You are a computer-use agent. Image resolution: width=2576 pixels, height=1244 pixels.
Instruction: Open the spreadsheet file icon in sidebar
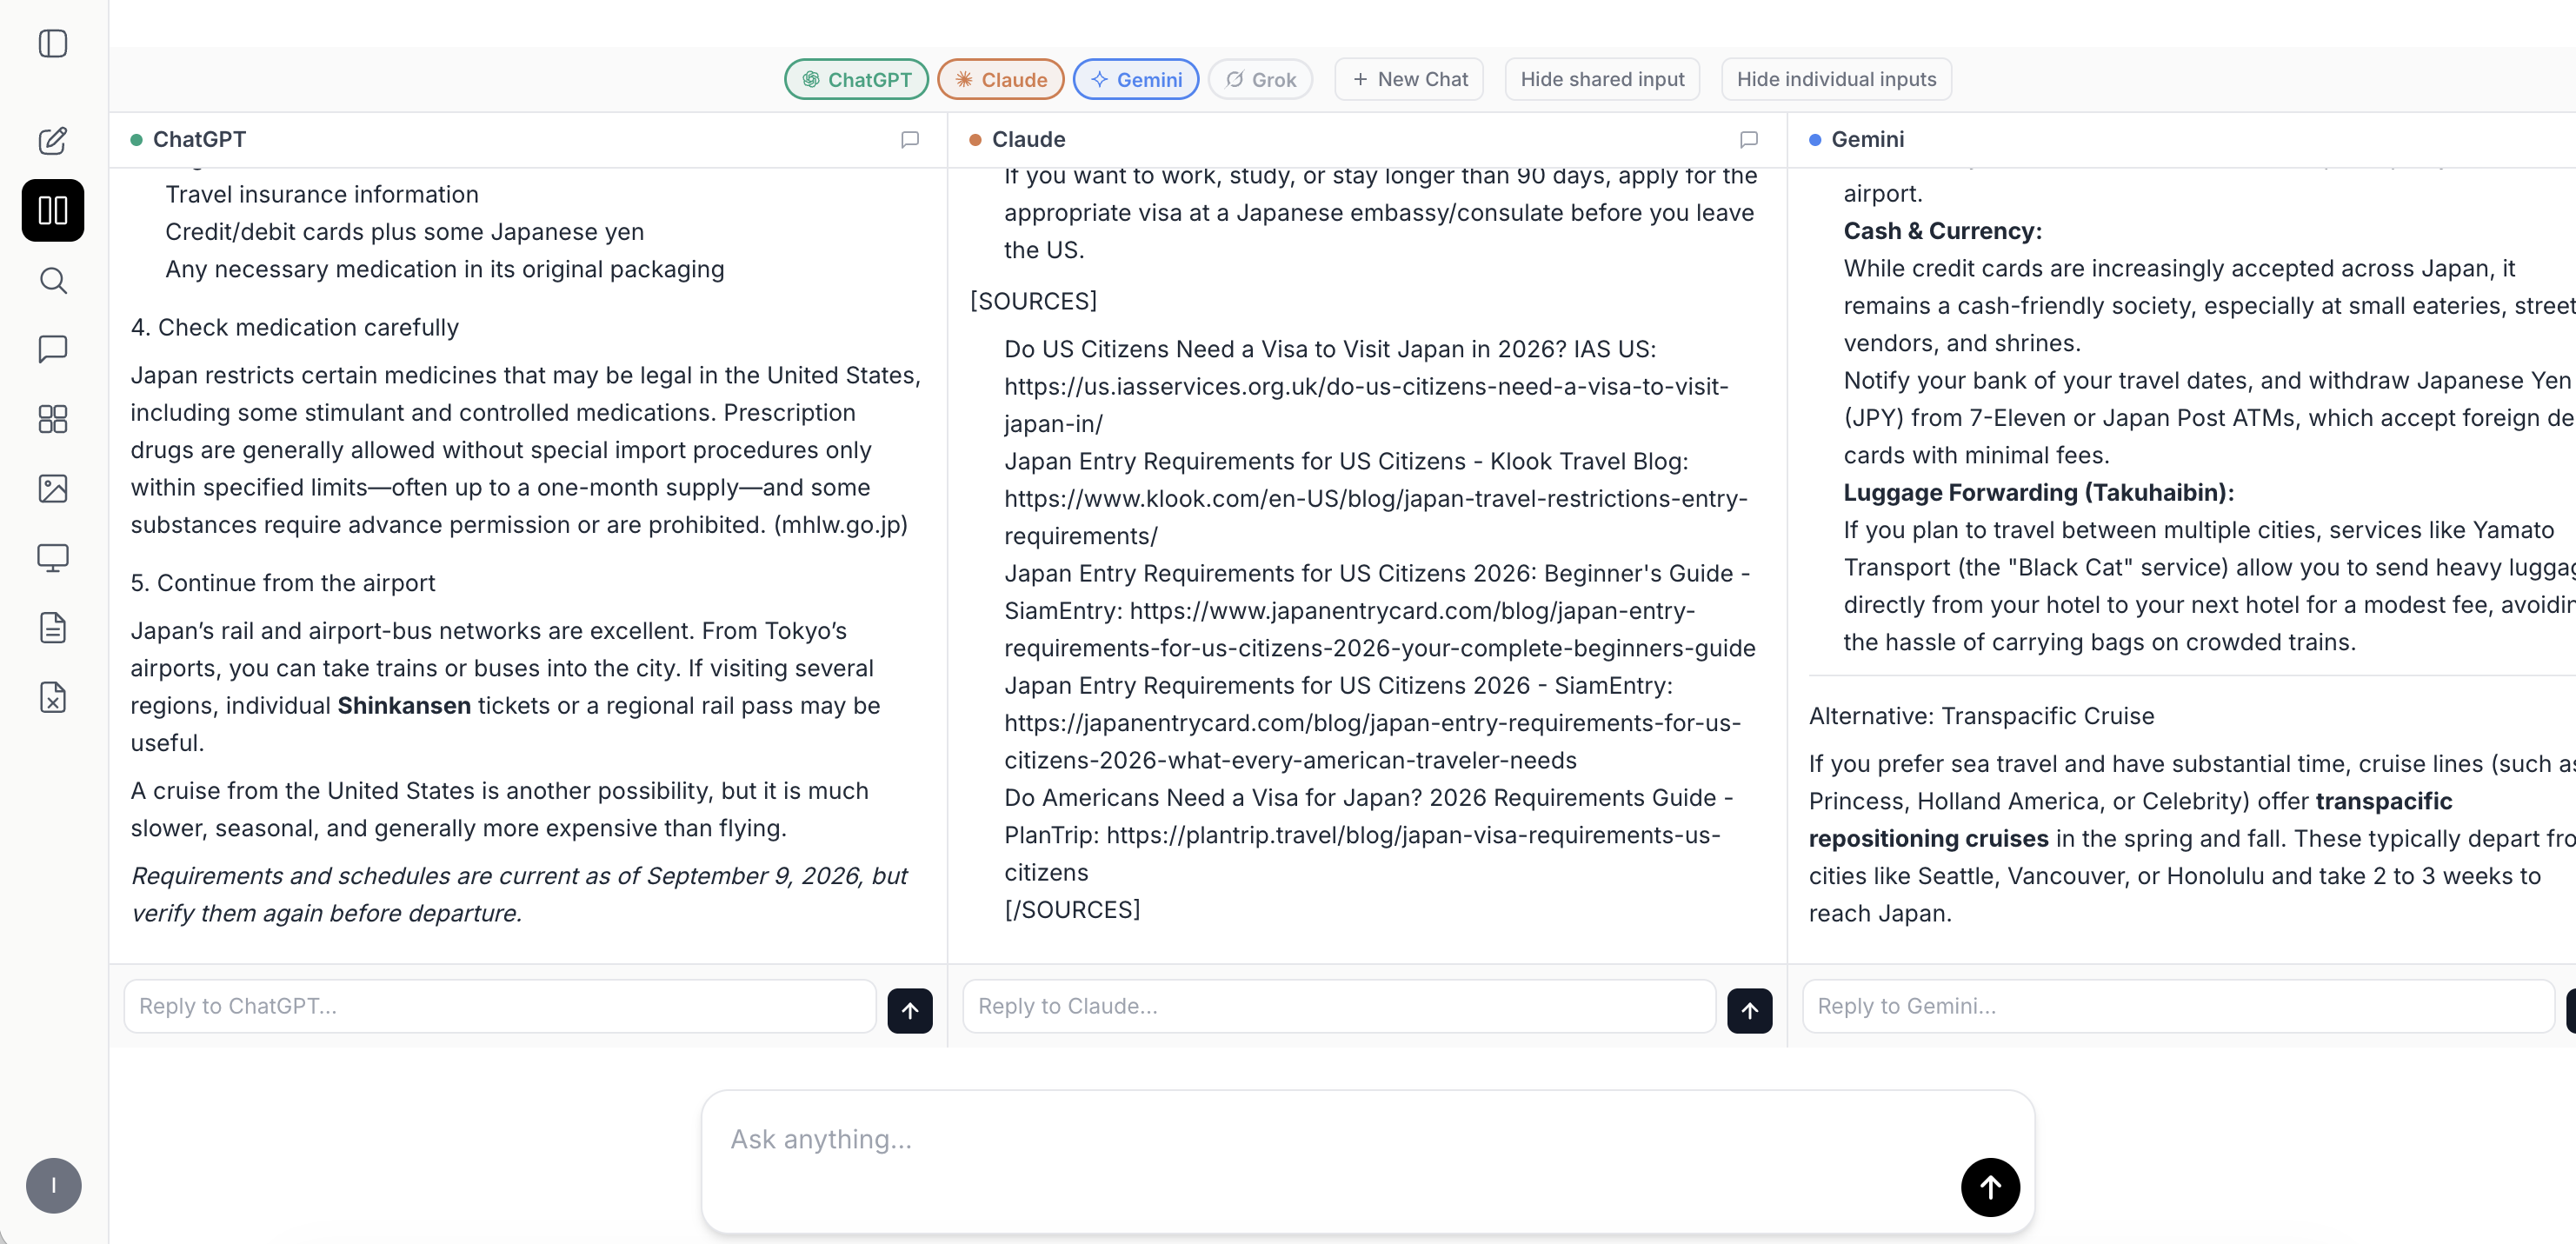[x=53, y=697]
